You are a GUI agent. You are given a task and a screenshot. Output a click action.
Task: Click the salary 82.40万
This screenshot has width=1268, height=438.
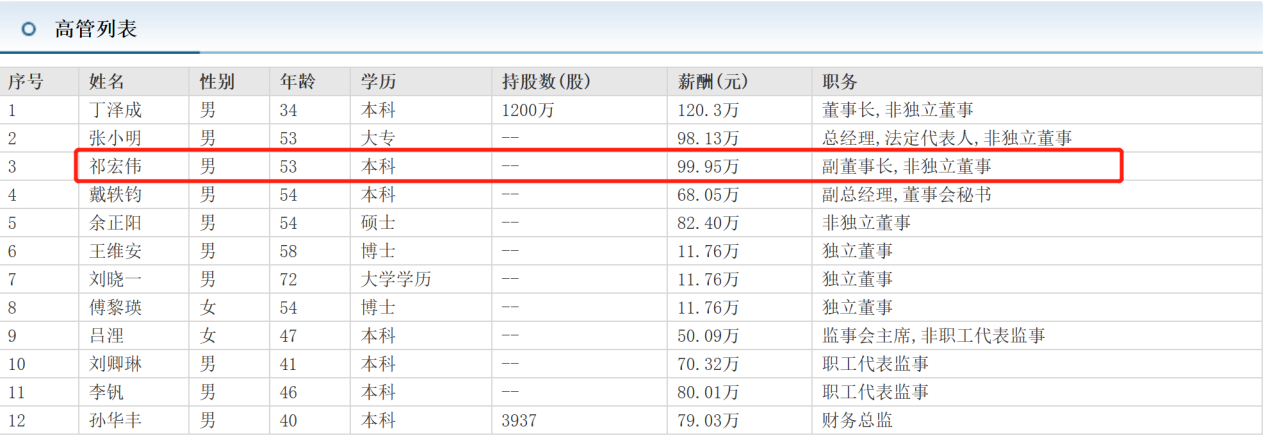click(708, 222)
